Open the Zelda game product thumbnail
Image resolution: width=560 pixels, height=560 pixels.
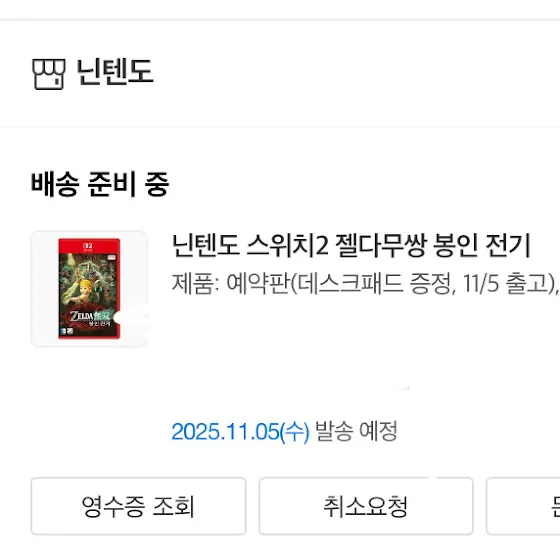pyautogui.click(x=89, y=289)
